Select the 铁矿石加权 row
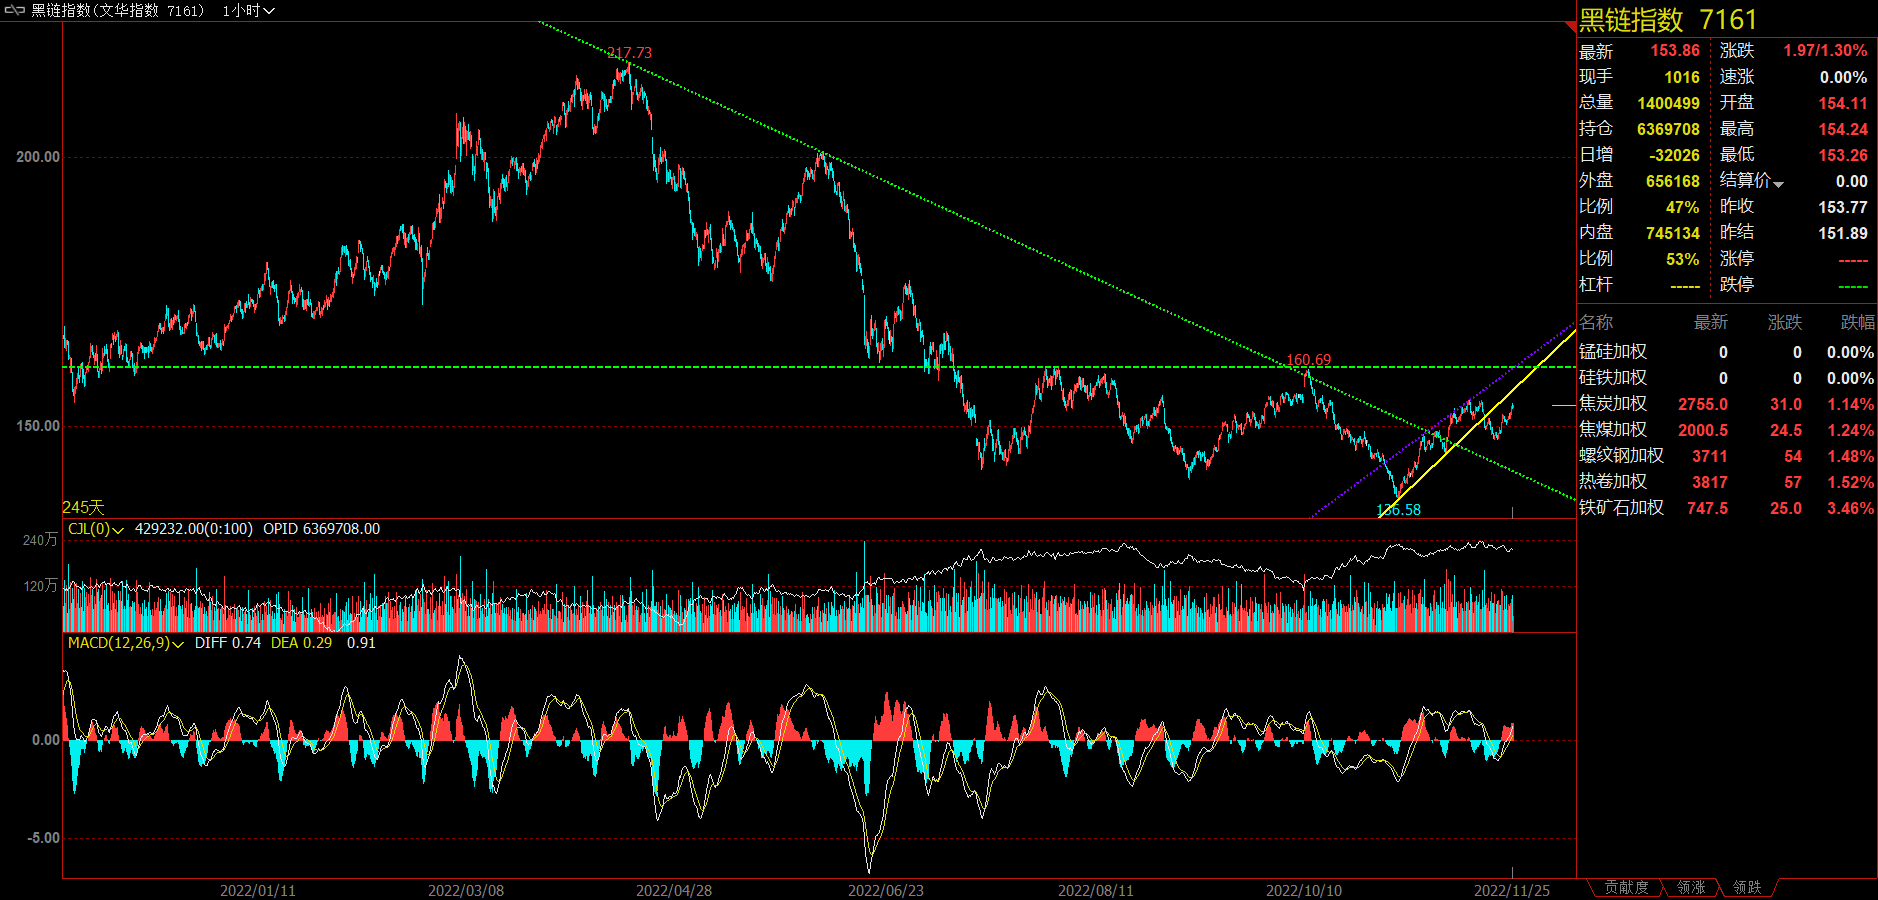 [x=1727, y=508]
